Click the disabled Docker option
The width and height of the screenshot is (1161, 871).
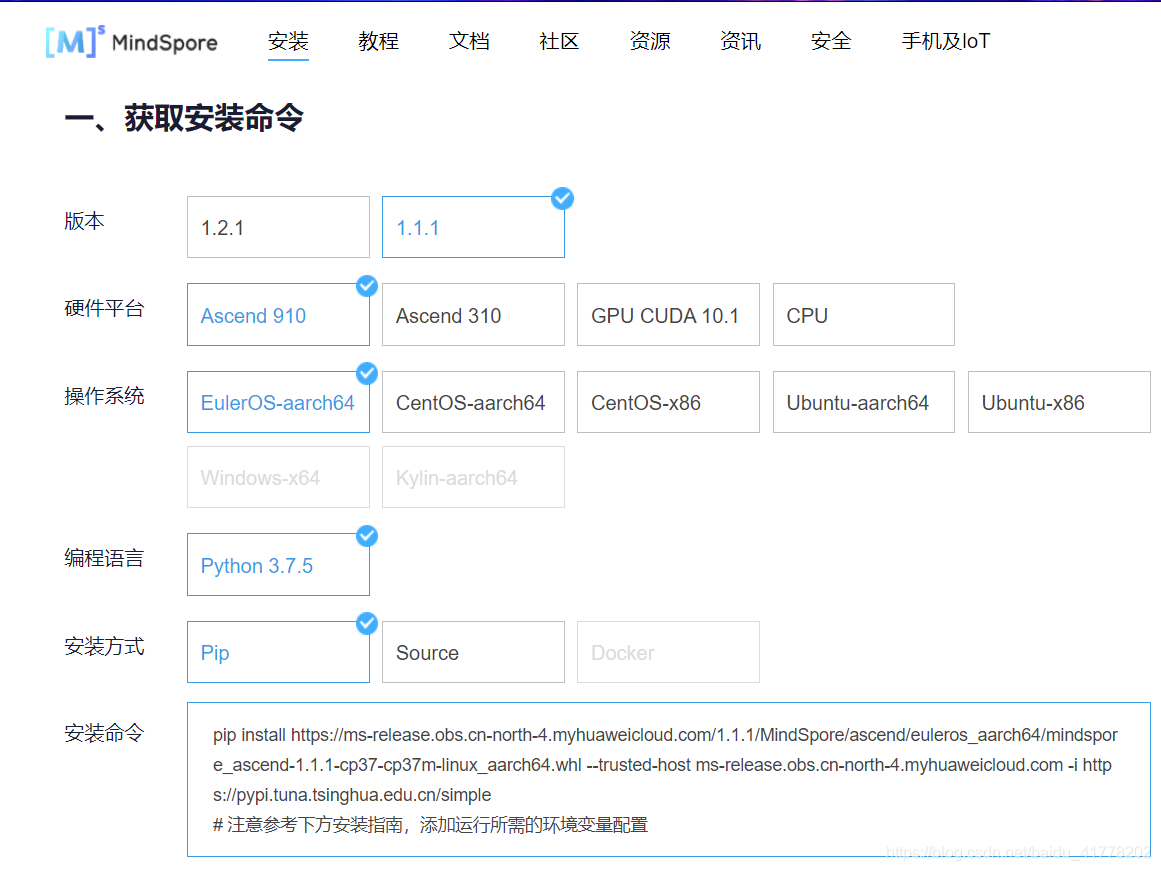click(x=668, y=652)
